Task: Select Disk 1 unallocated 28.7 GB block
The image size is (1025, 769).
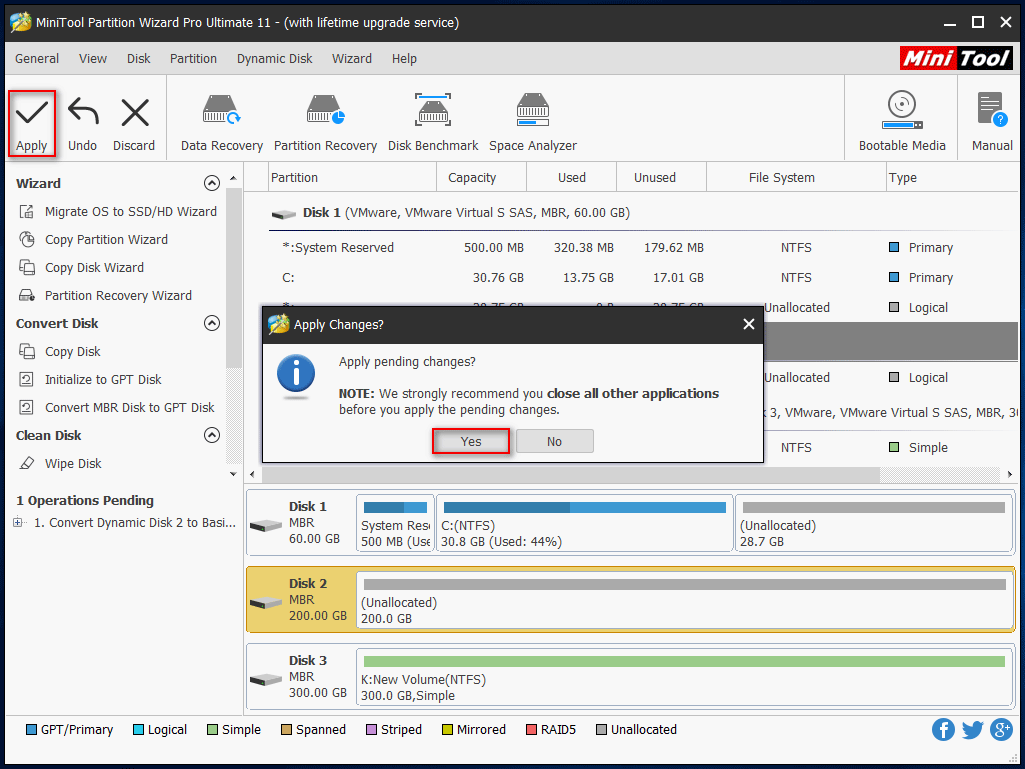Action: click(x=874, y=524)
